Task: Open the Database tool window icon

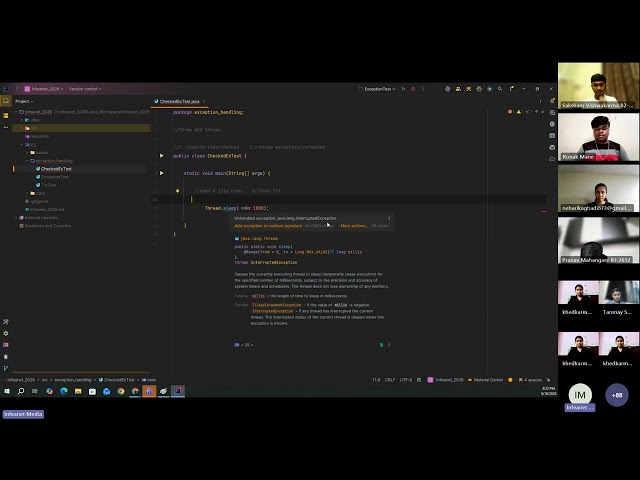Action: tap(552, 112)
